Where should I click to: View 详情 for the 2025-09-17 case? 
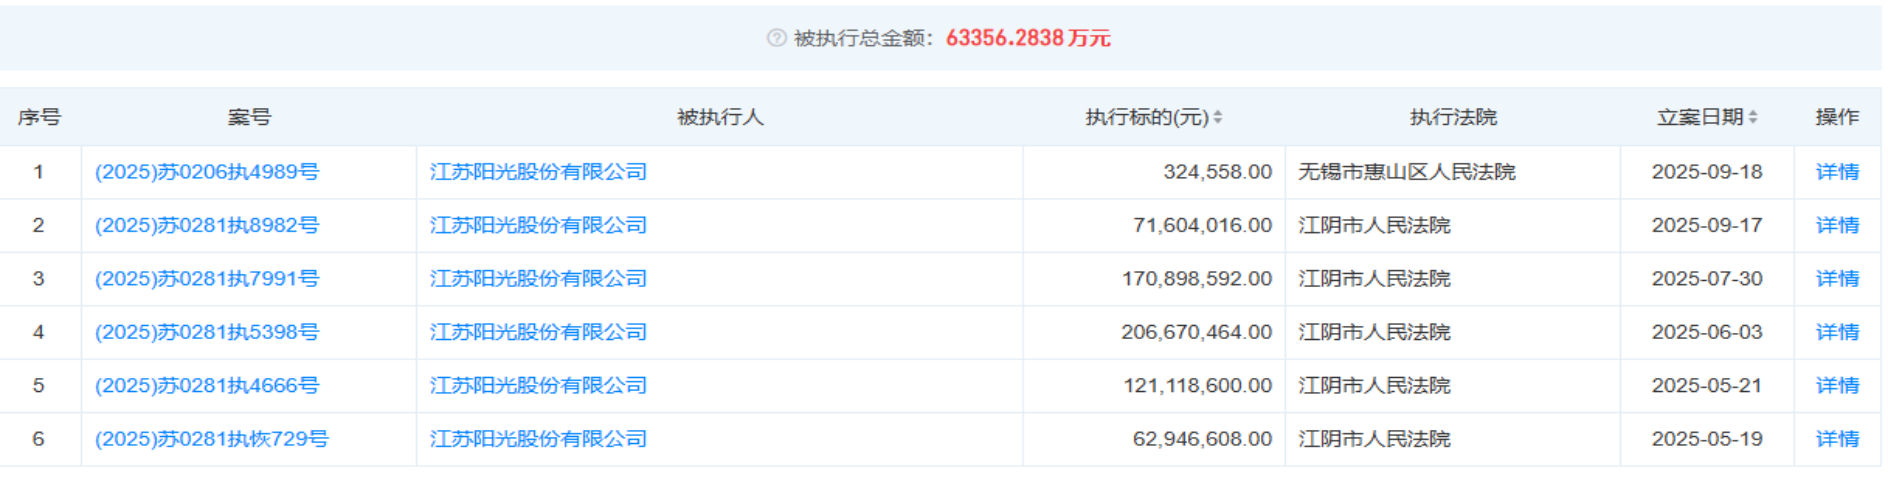point(1837,225)
